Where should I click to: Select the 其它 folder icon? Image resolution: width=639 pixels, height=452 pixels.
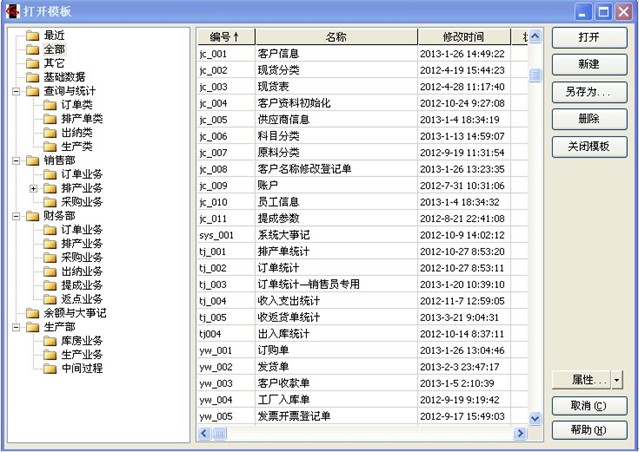point(33,63)
